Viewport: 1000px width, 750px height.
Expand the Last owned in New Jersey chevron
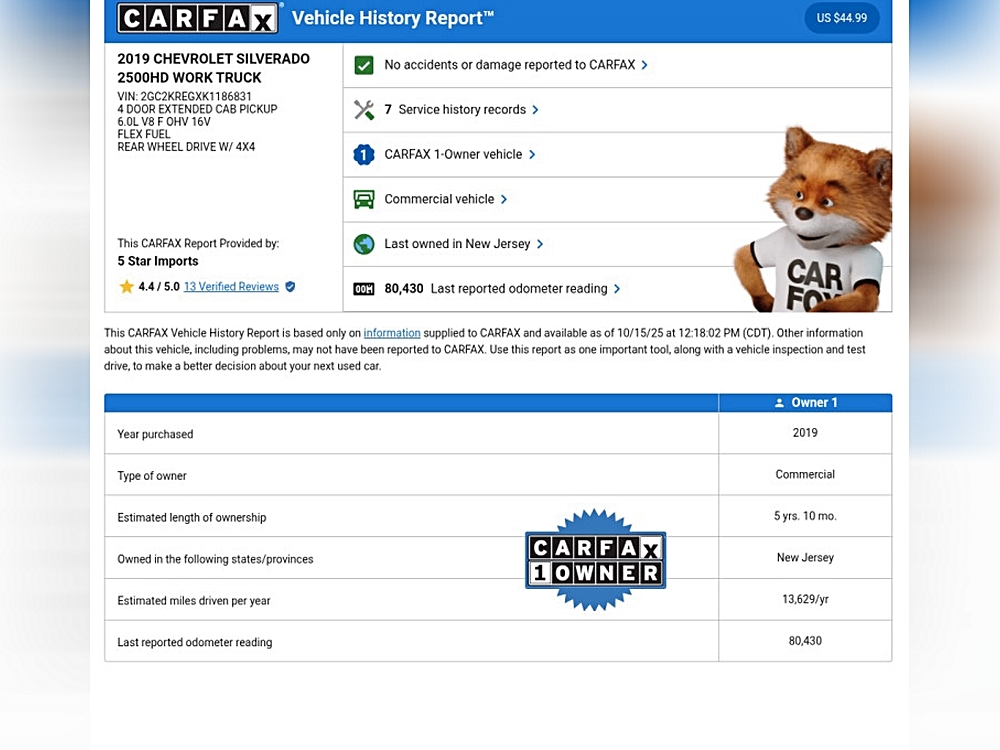pyautogui.click(x=540, y=244)
